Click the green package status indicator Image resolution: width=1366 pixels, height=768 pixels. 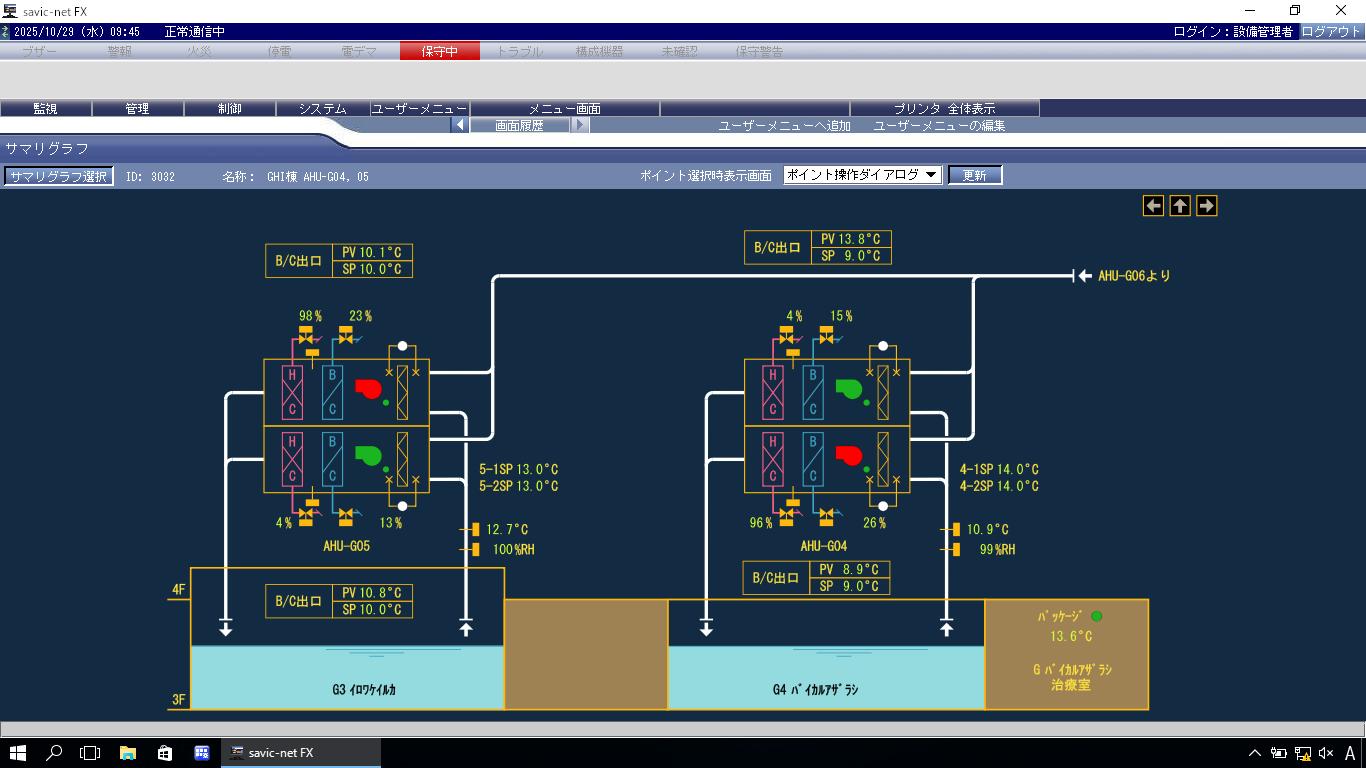(x=1096, y=617)
